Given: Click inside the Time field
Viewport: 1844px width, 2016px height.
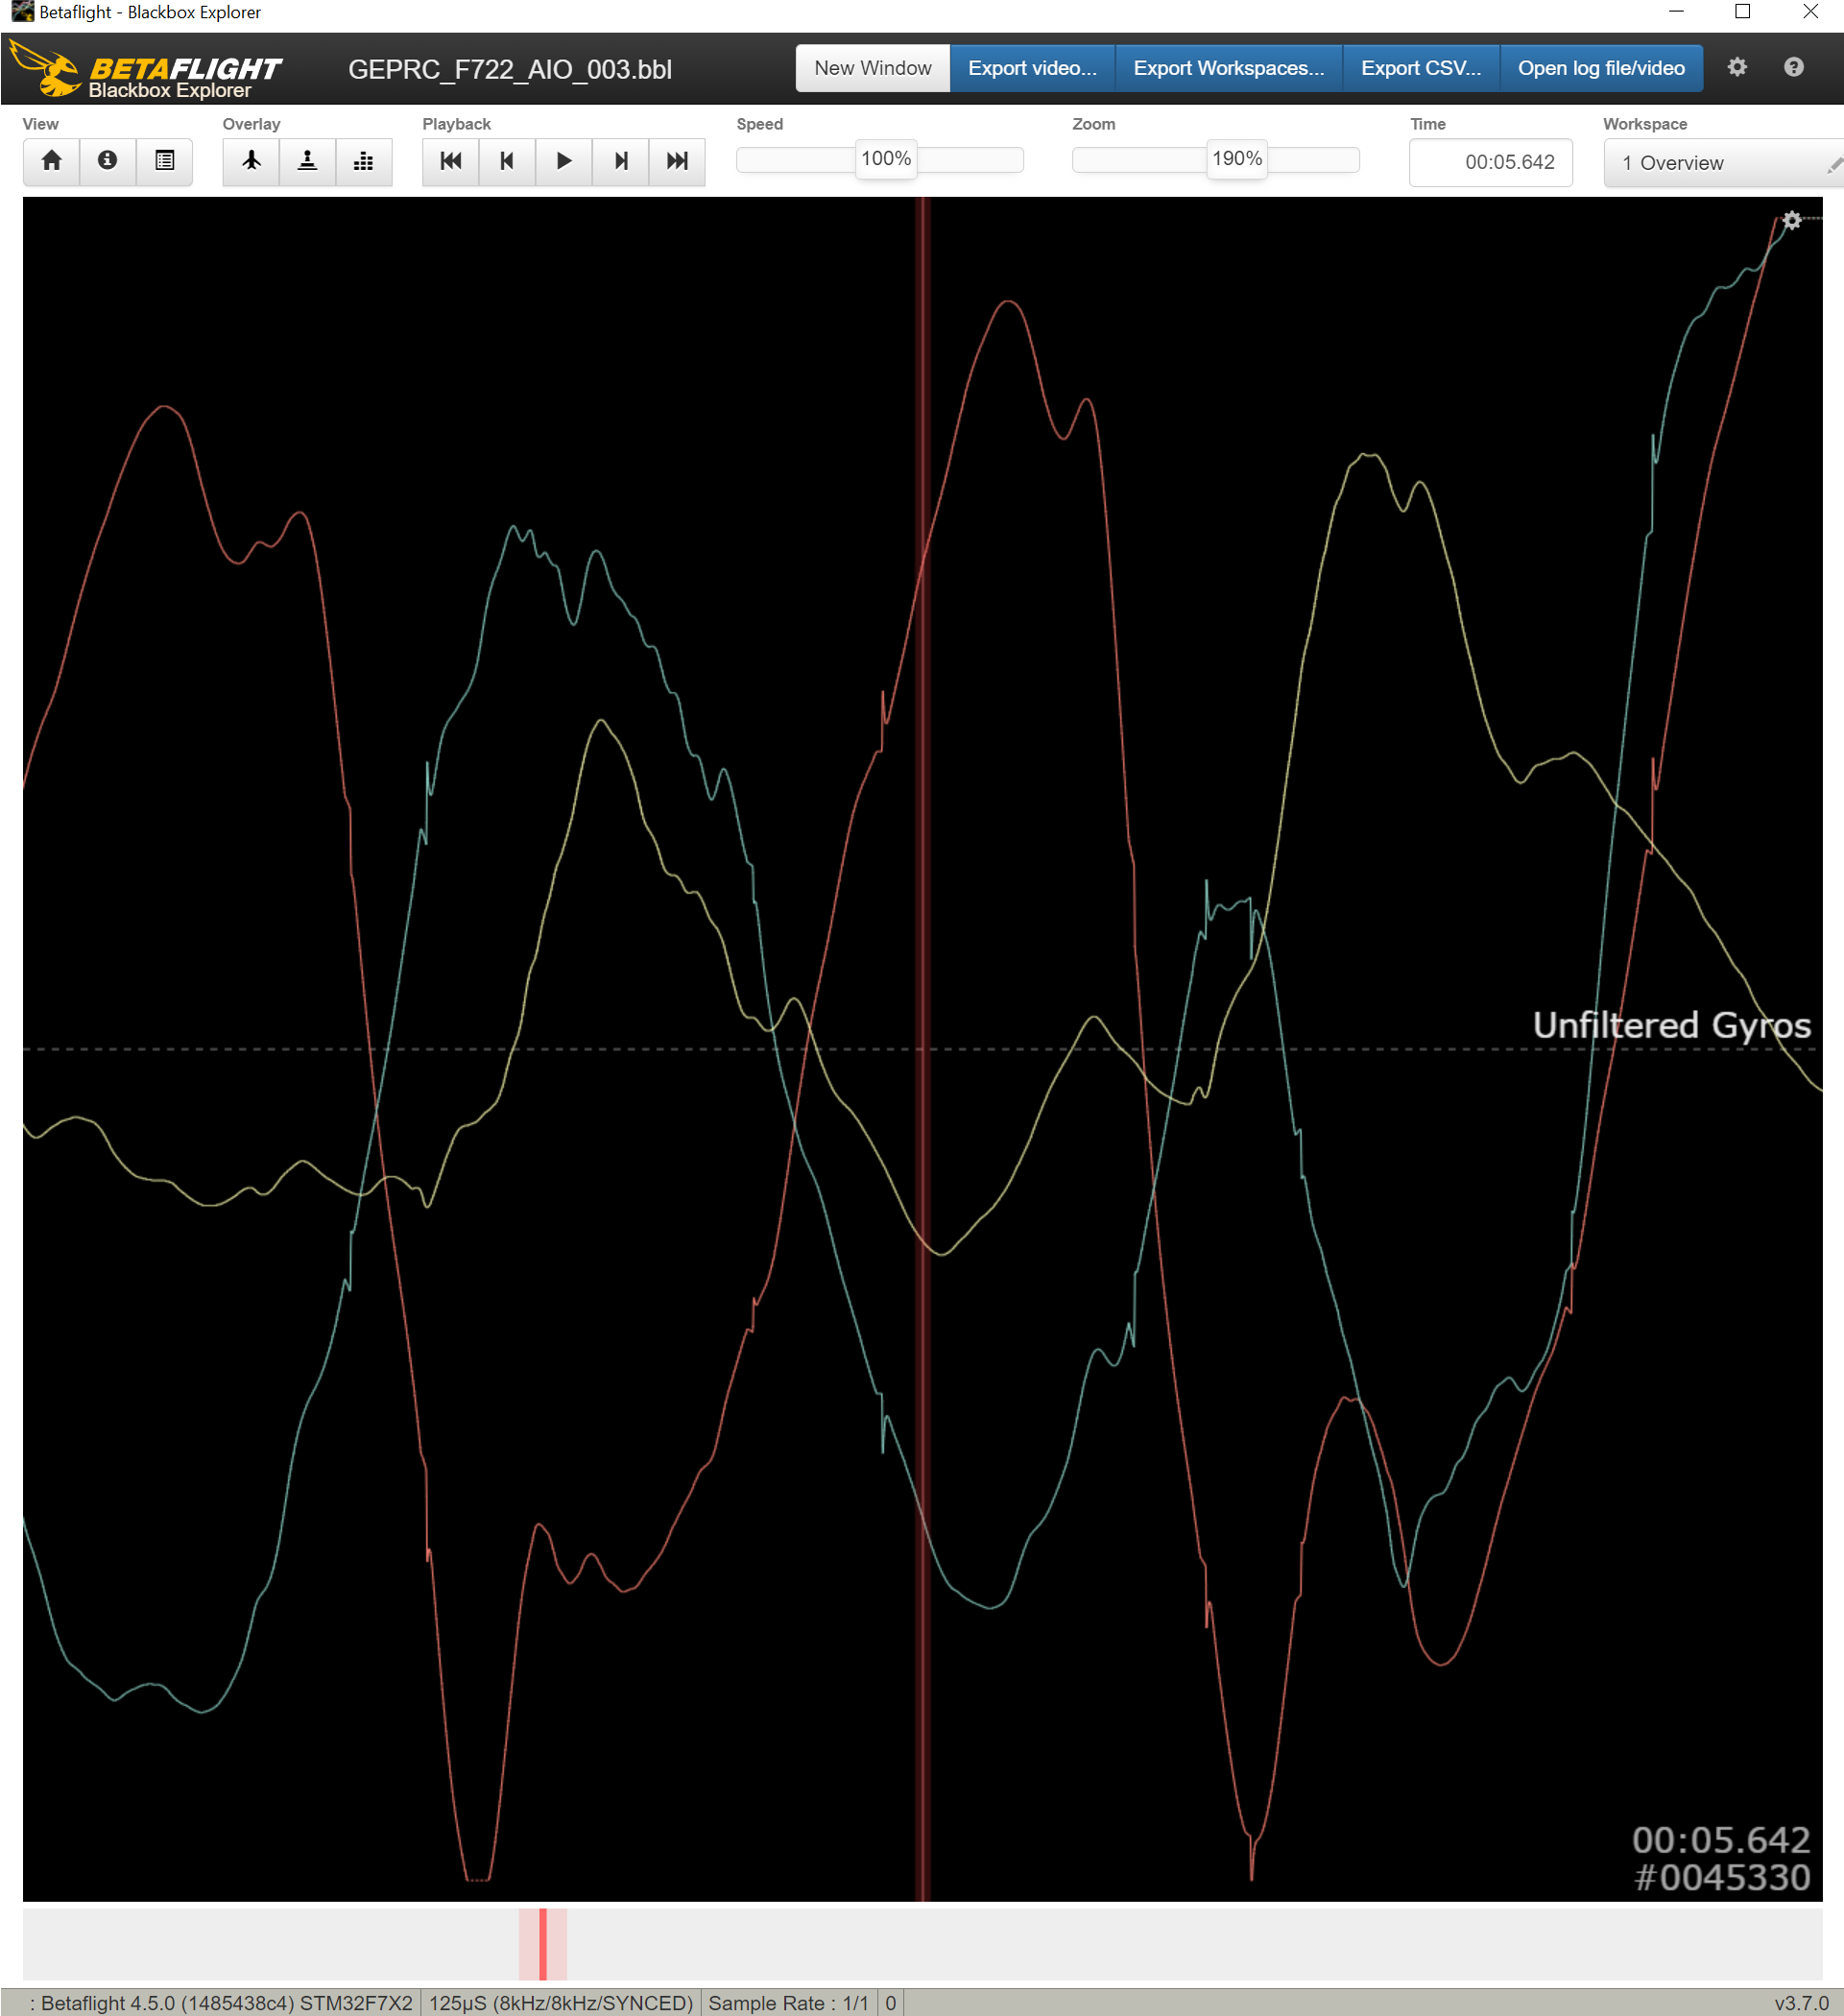Looking at the screenshot, I should click(x=1491, y=162).
